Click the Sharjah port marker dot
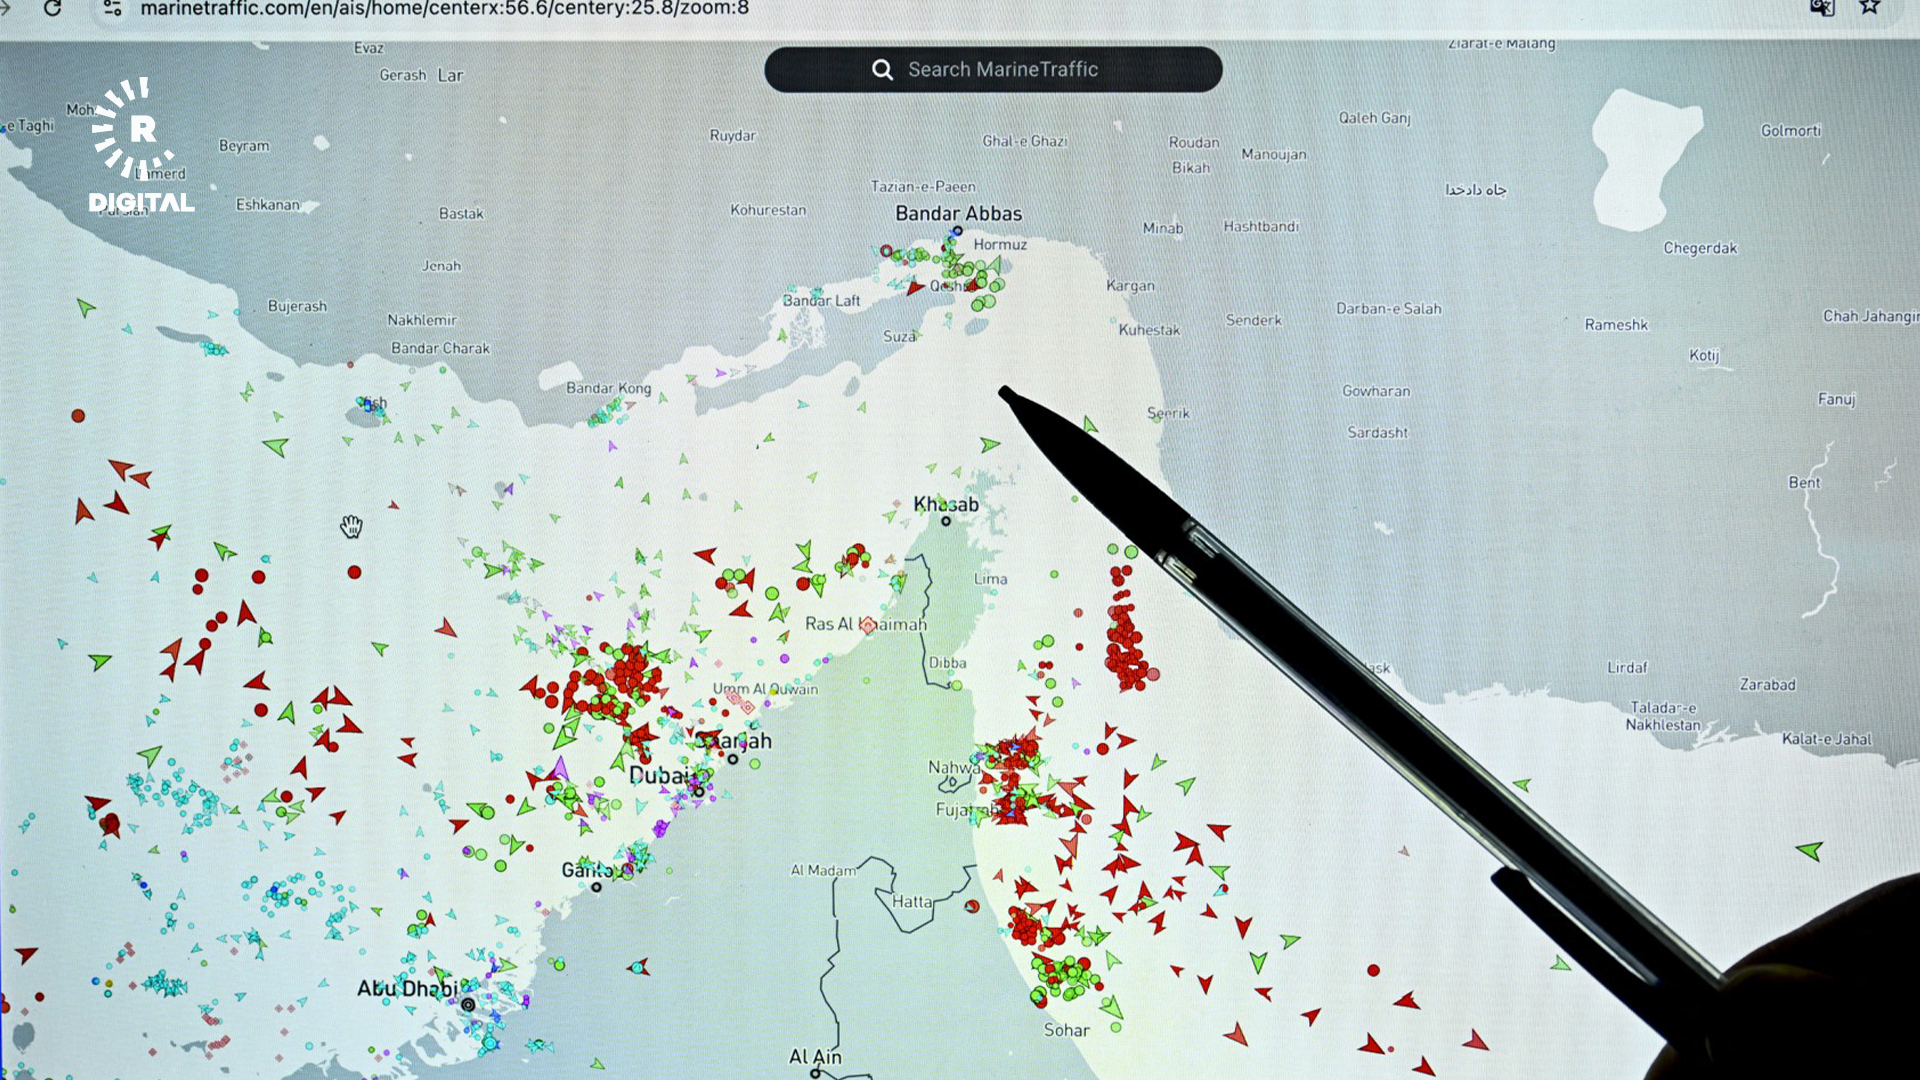 (x=733, y=760)
